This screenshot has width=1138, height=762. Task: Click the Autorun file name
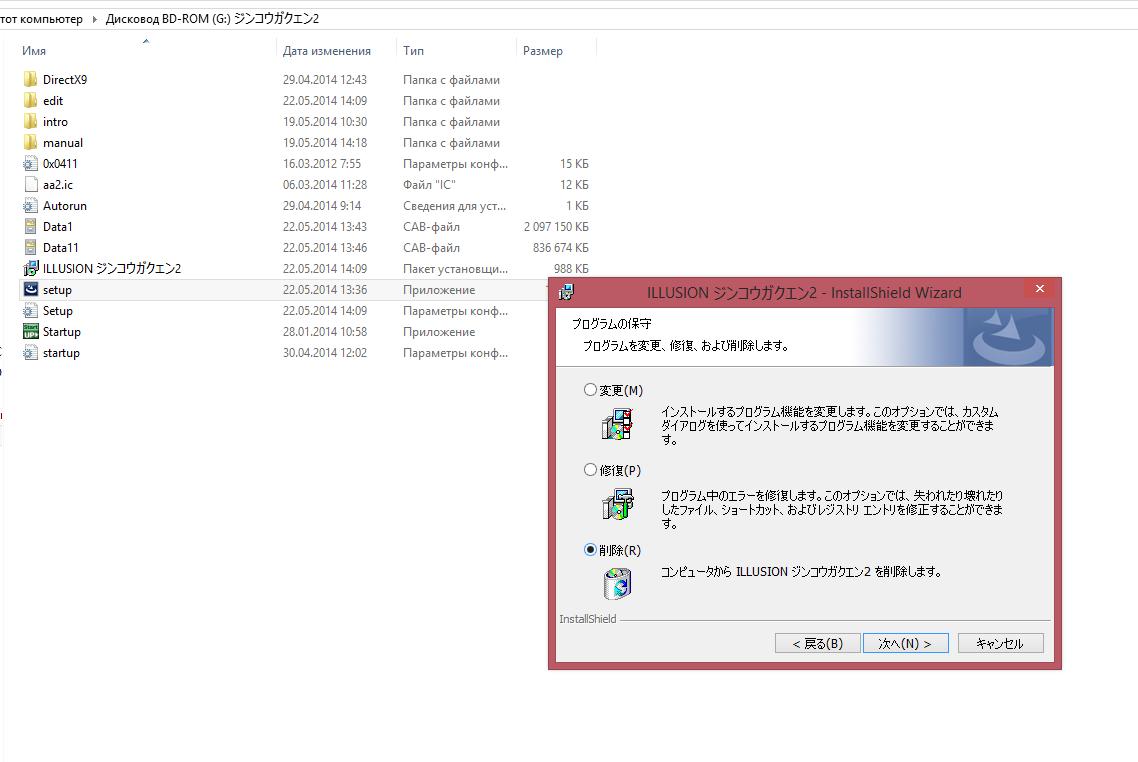pyautogui.click(x=65, y=205)
